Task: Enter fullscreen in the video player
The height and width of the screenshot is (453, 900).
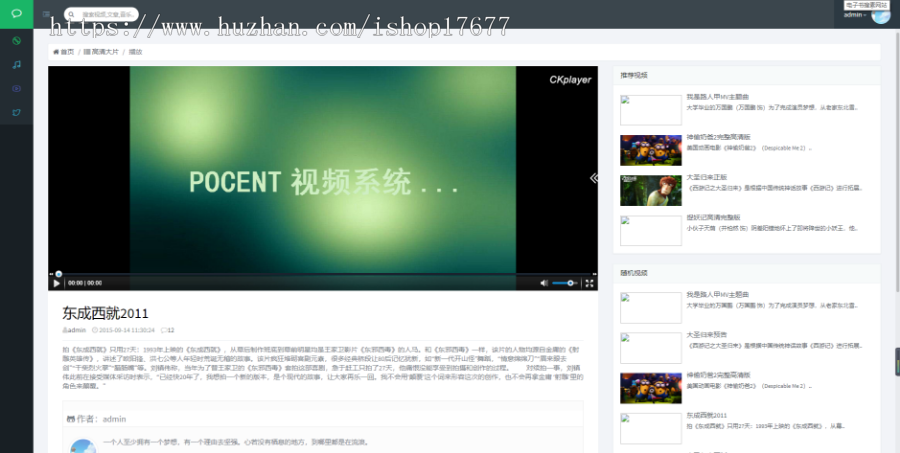Action: 589,283
